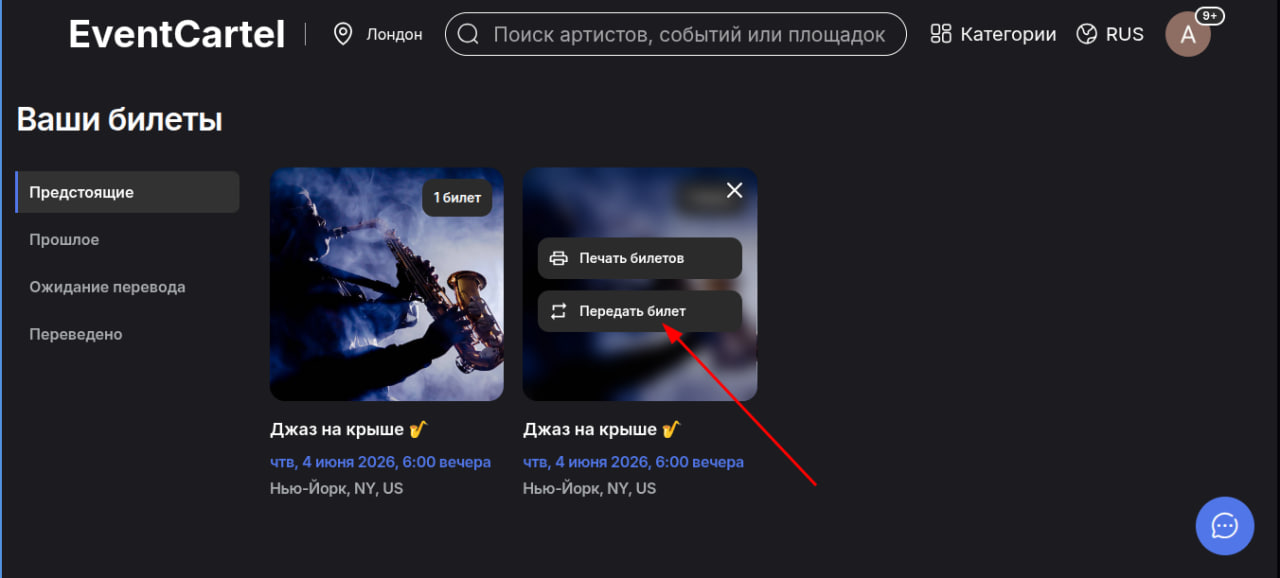The image size is (1280, 578).
Task: Open the user avatar A menu
Action: [1188, 35]
